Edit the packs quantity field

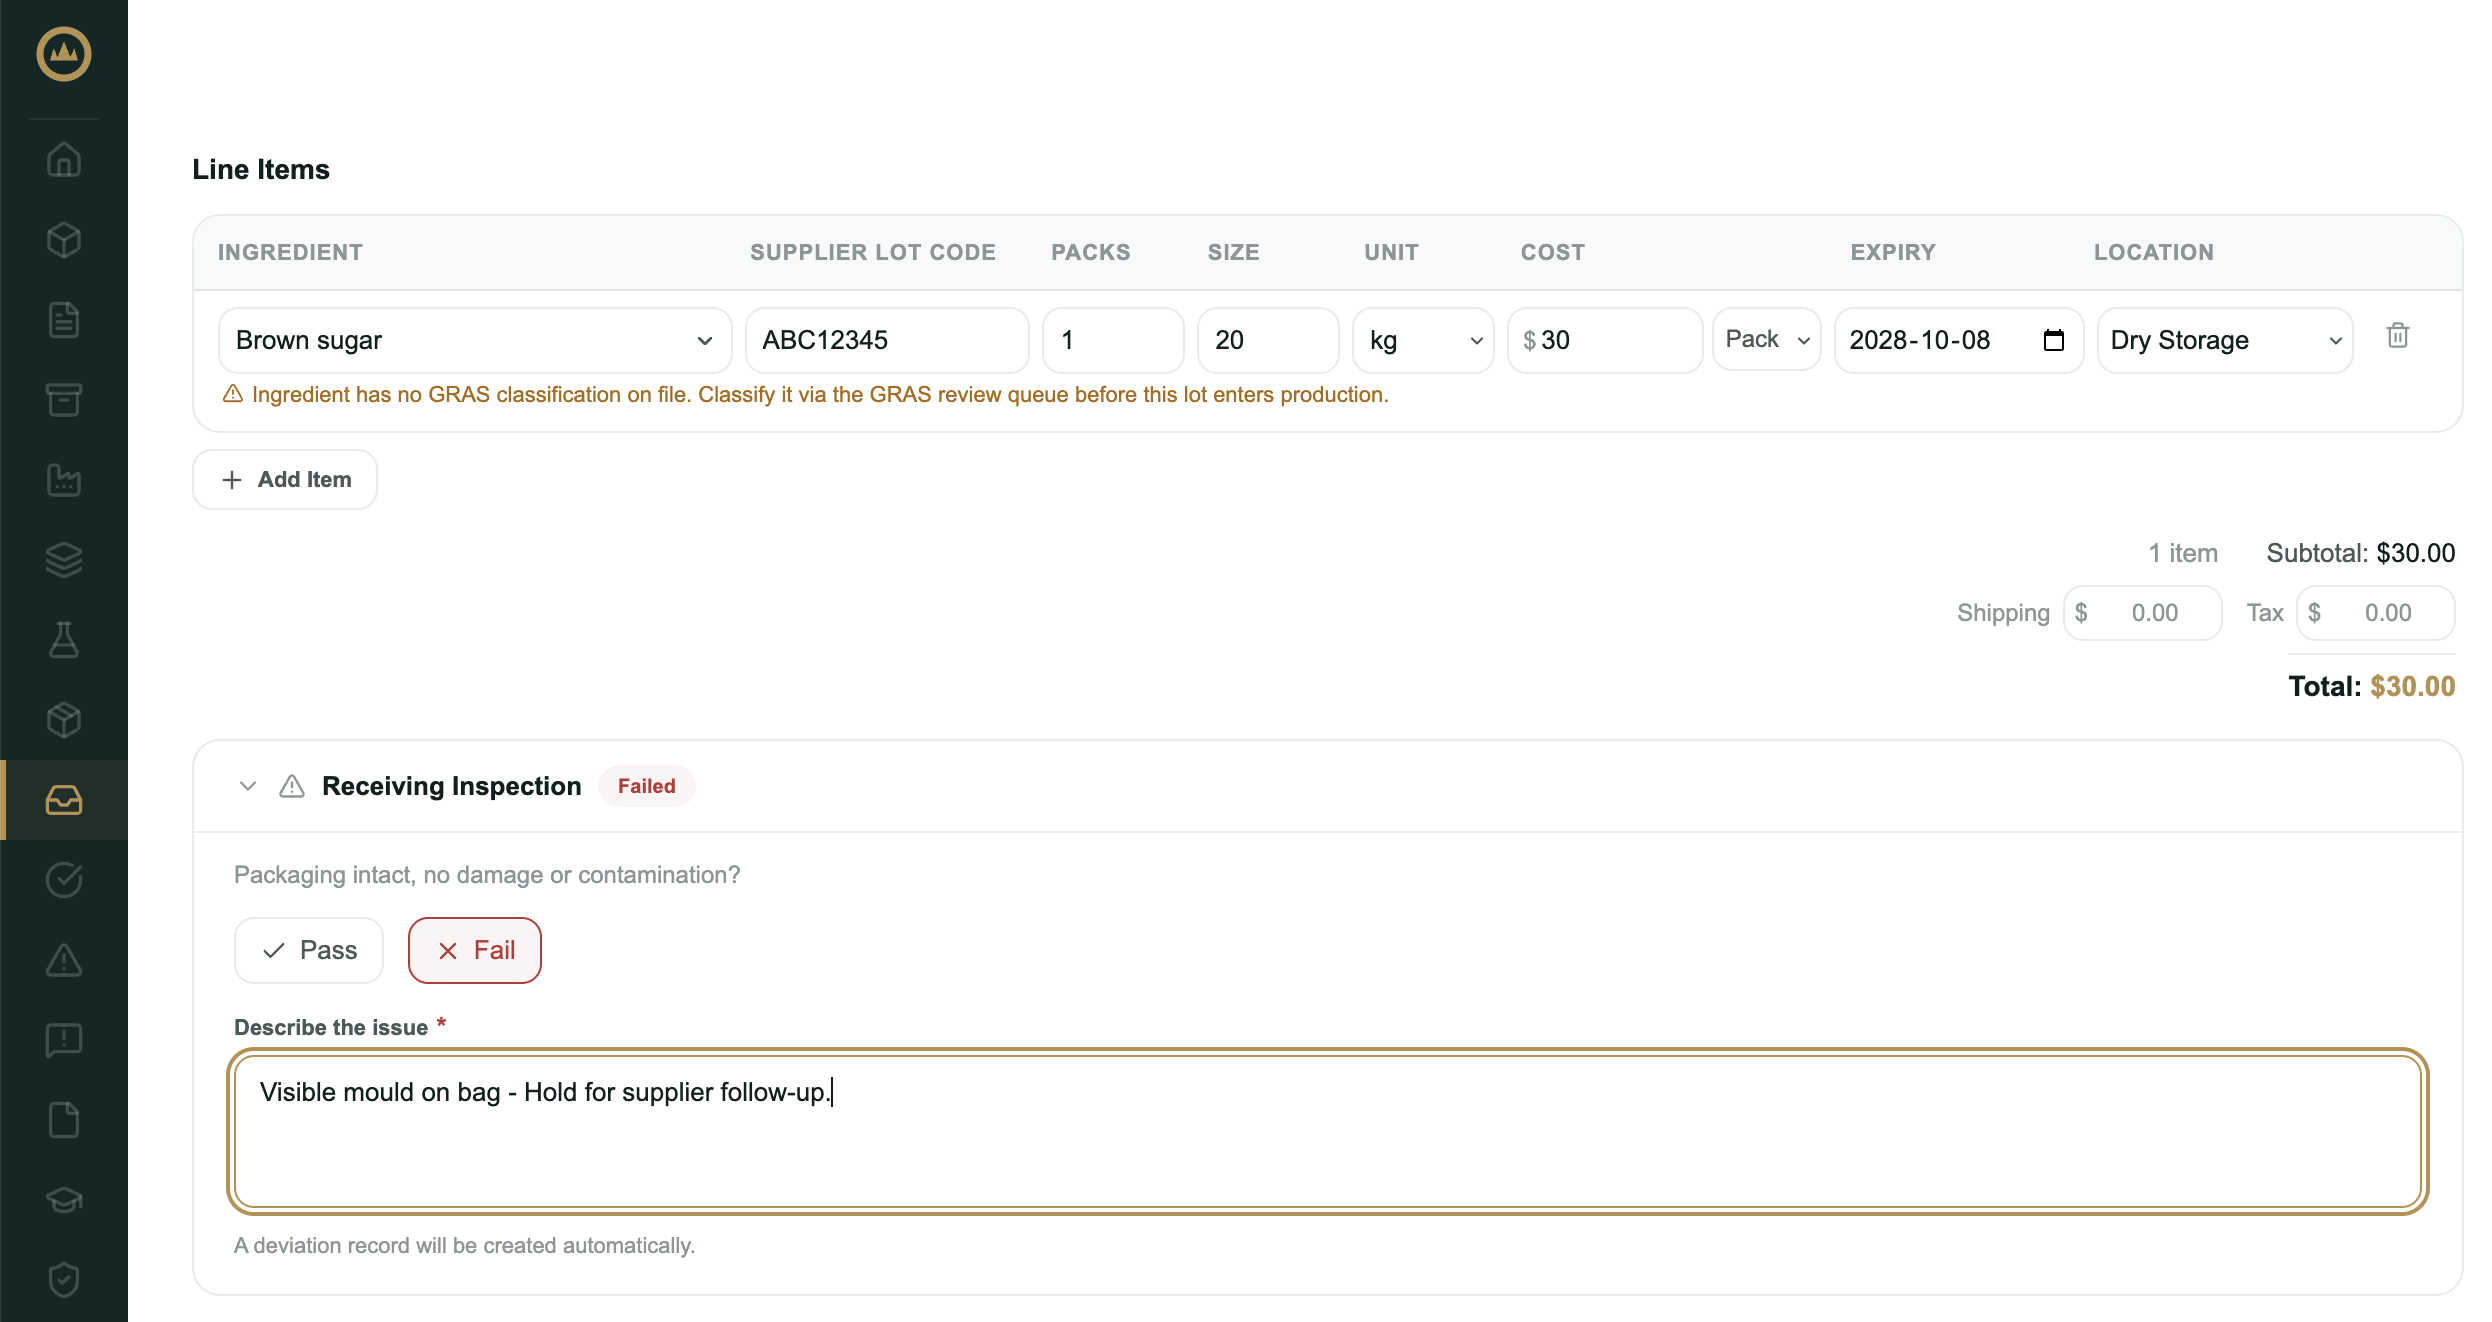tap(1113, 340)
